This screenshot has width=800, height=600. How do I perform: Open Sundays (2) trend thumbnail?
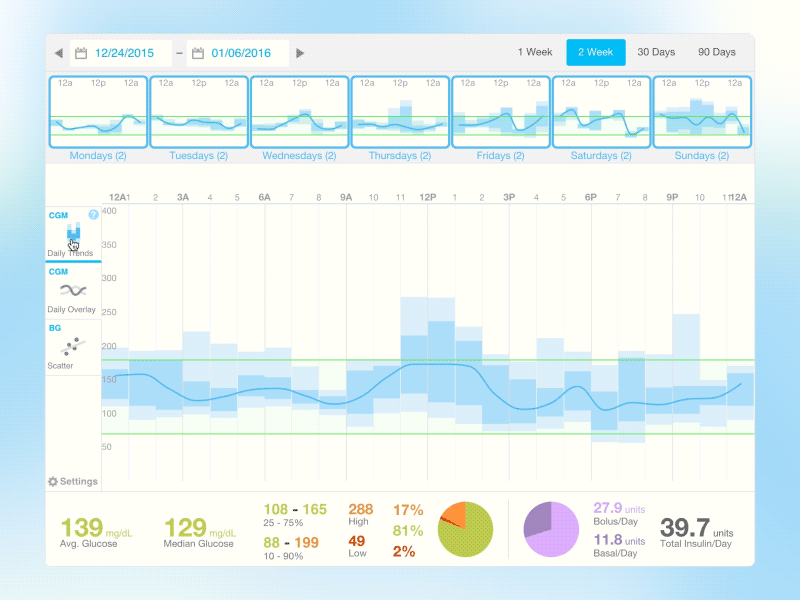click(x=702, y=112)
